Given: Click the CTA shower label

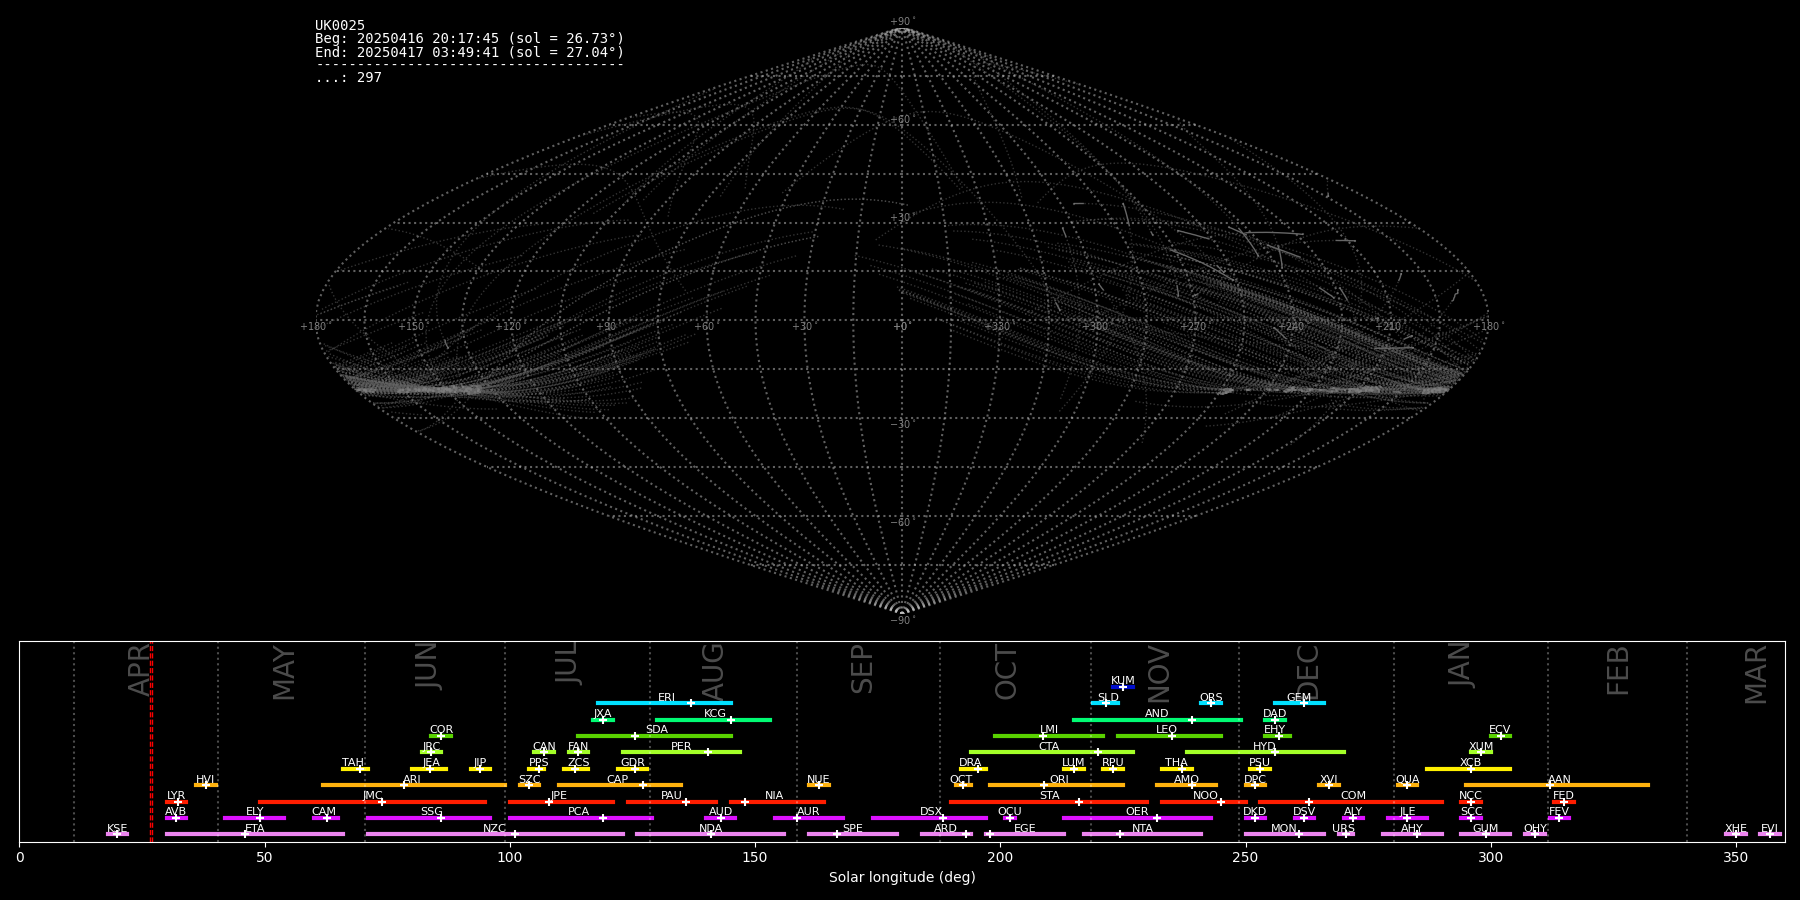Looking at the screenshot, I should point(1049,747).
